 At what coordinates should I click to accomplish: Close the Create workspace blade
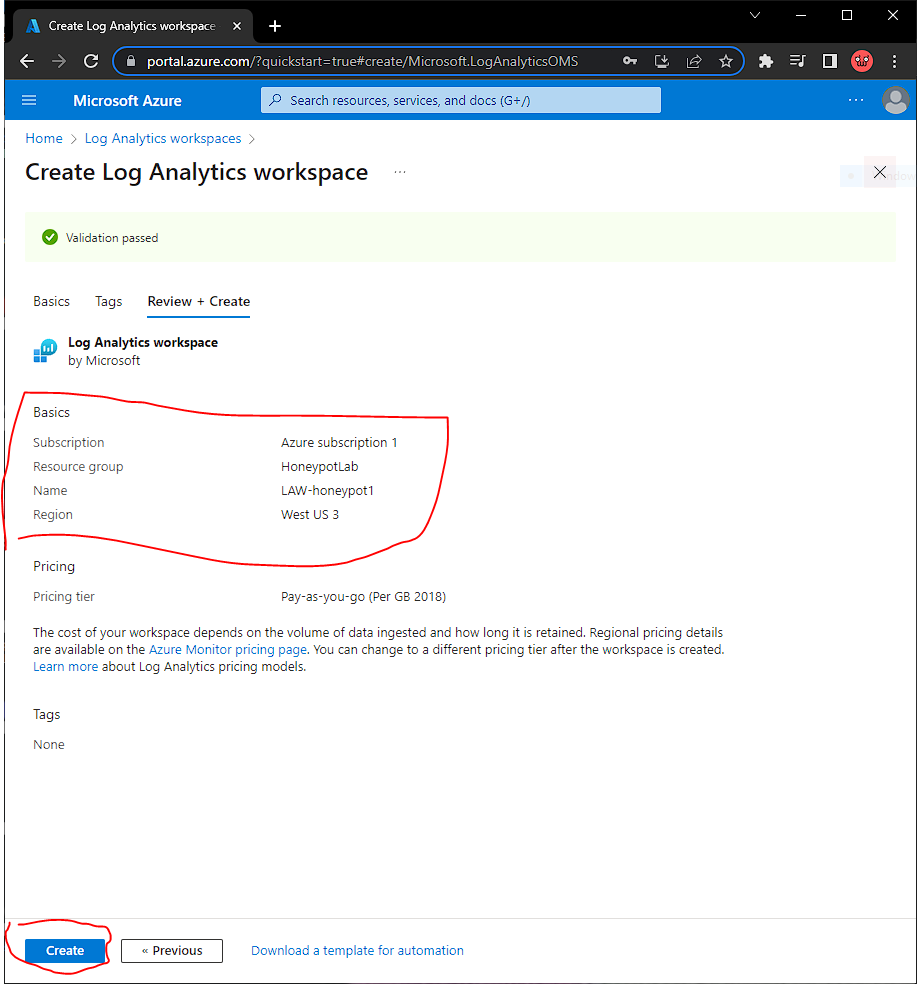880,172
